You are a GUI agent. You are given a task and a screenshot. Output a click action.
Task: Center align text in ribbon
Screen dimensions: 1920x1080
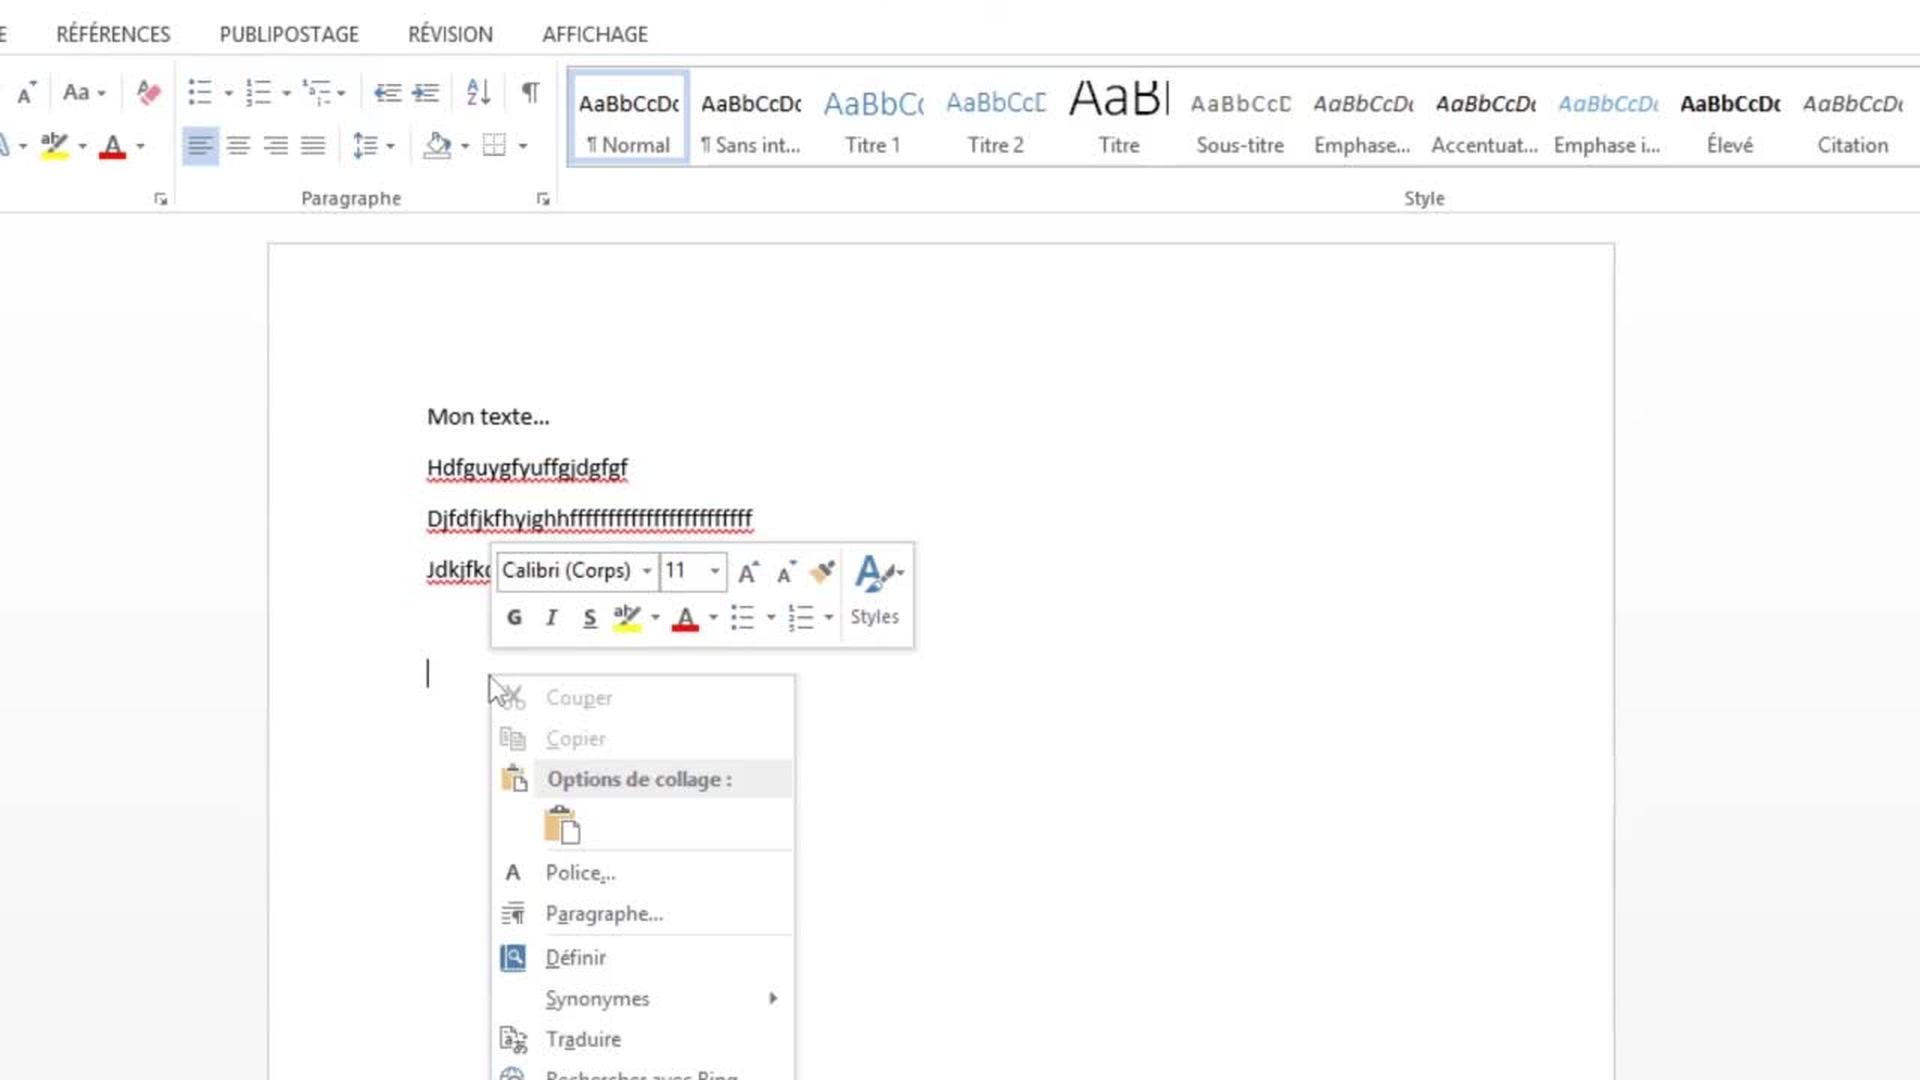[x=238, y=146]
